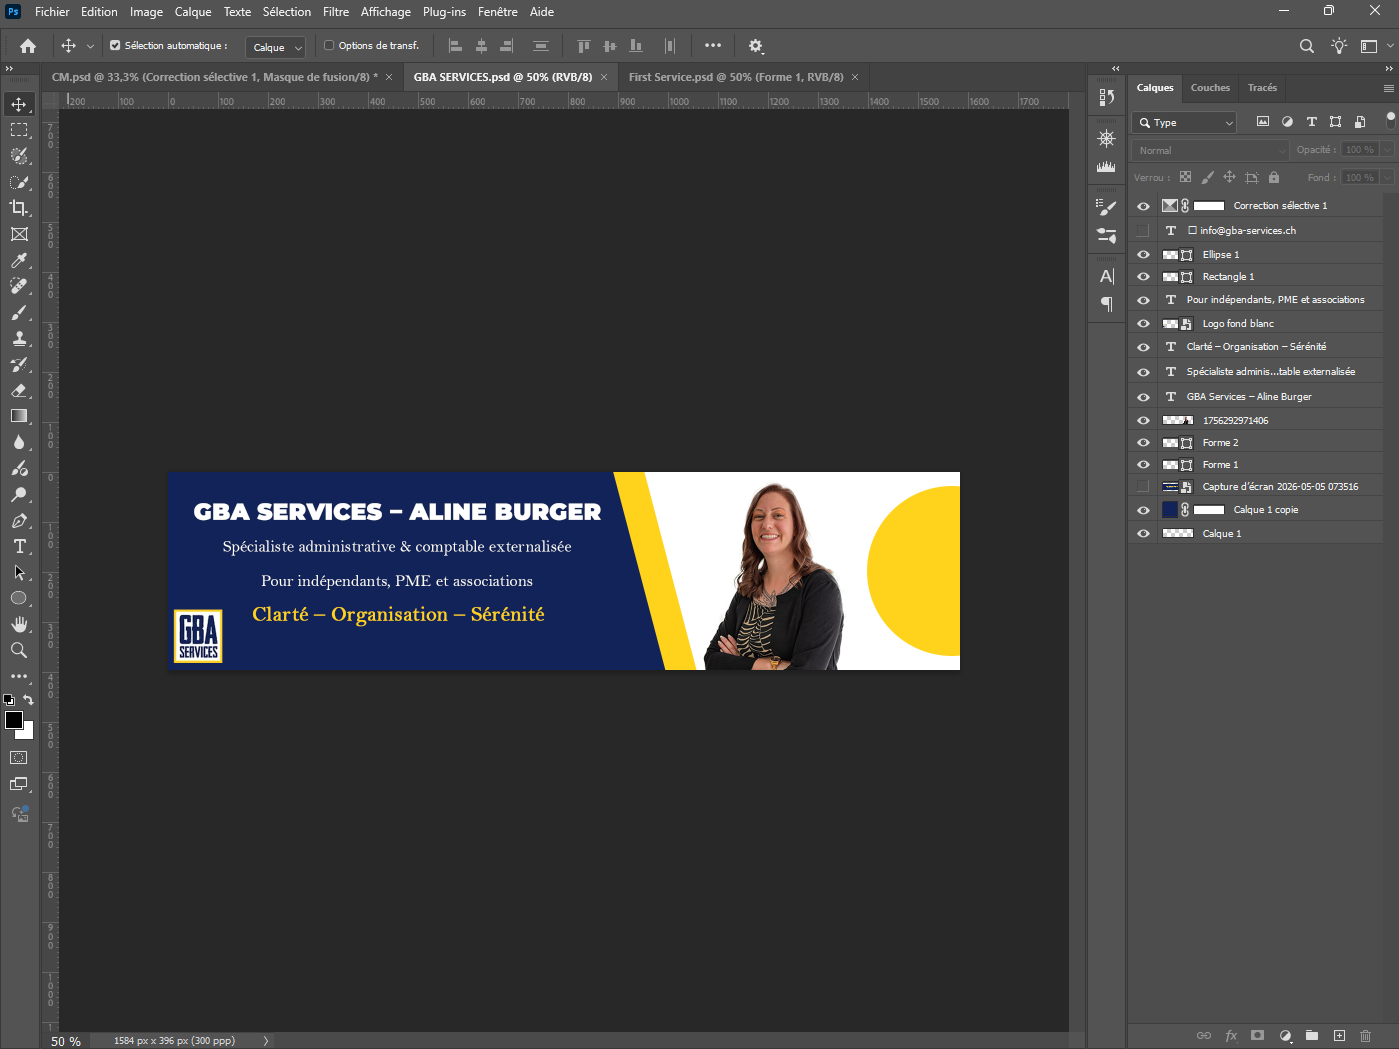The image size is (1399, 1049).
Task: Select the Move tool
Action: (19, 104)
